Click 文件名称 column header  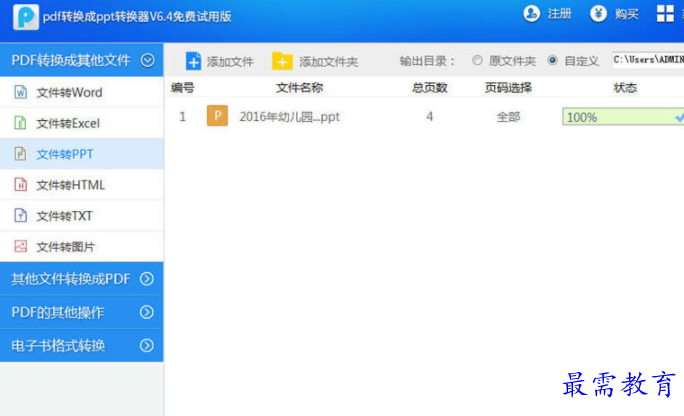coord(299,88)
